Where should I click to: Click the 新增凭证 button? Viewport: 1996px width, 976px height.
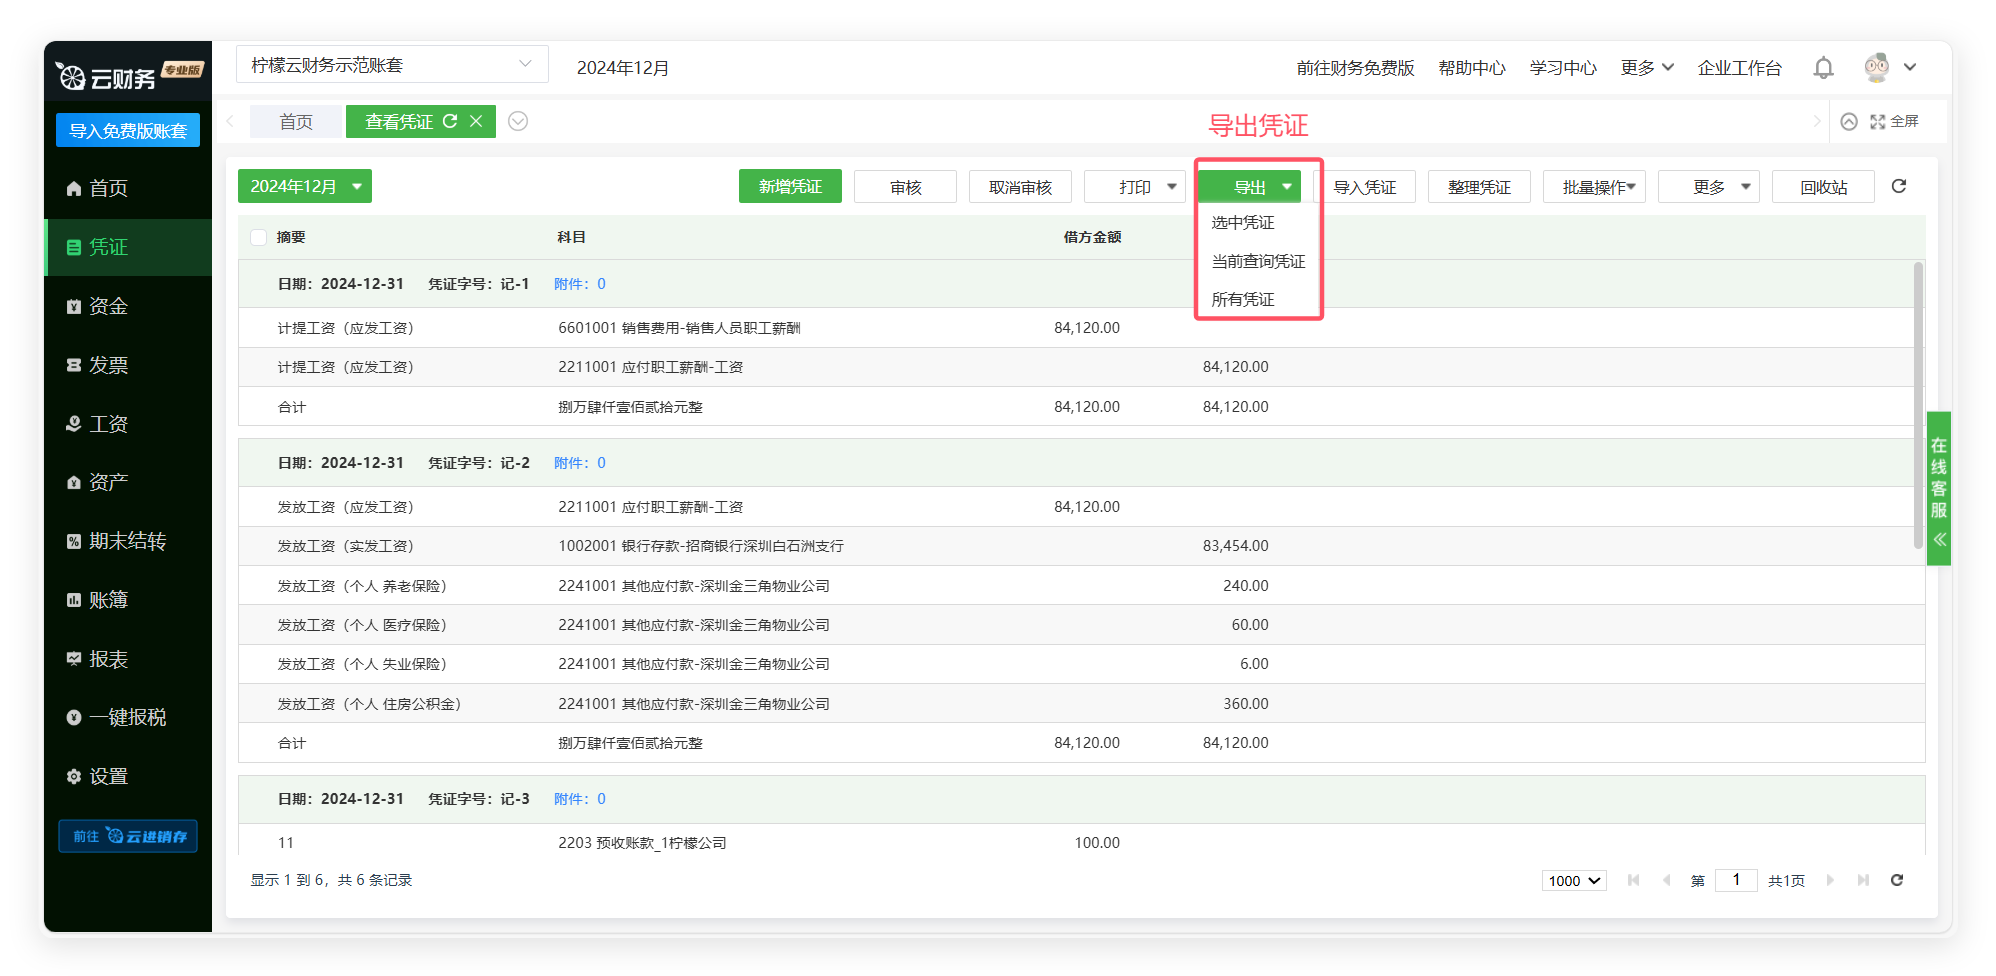(789, 186)
